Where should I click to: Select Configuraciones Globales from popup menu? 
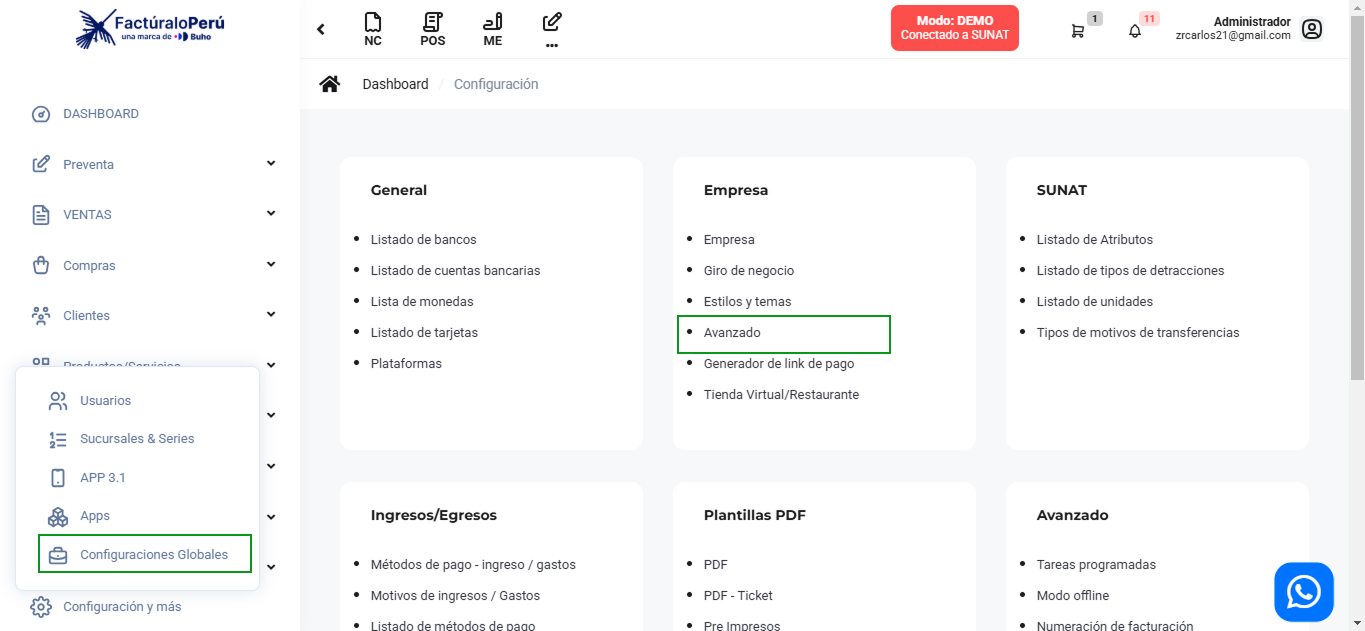(x=153, y=554)
